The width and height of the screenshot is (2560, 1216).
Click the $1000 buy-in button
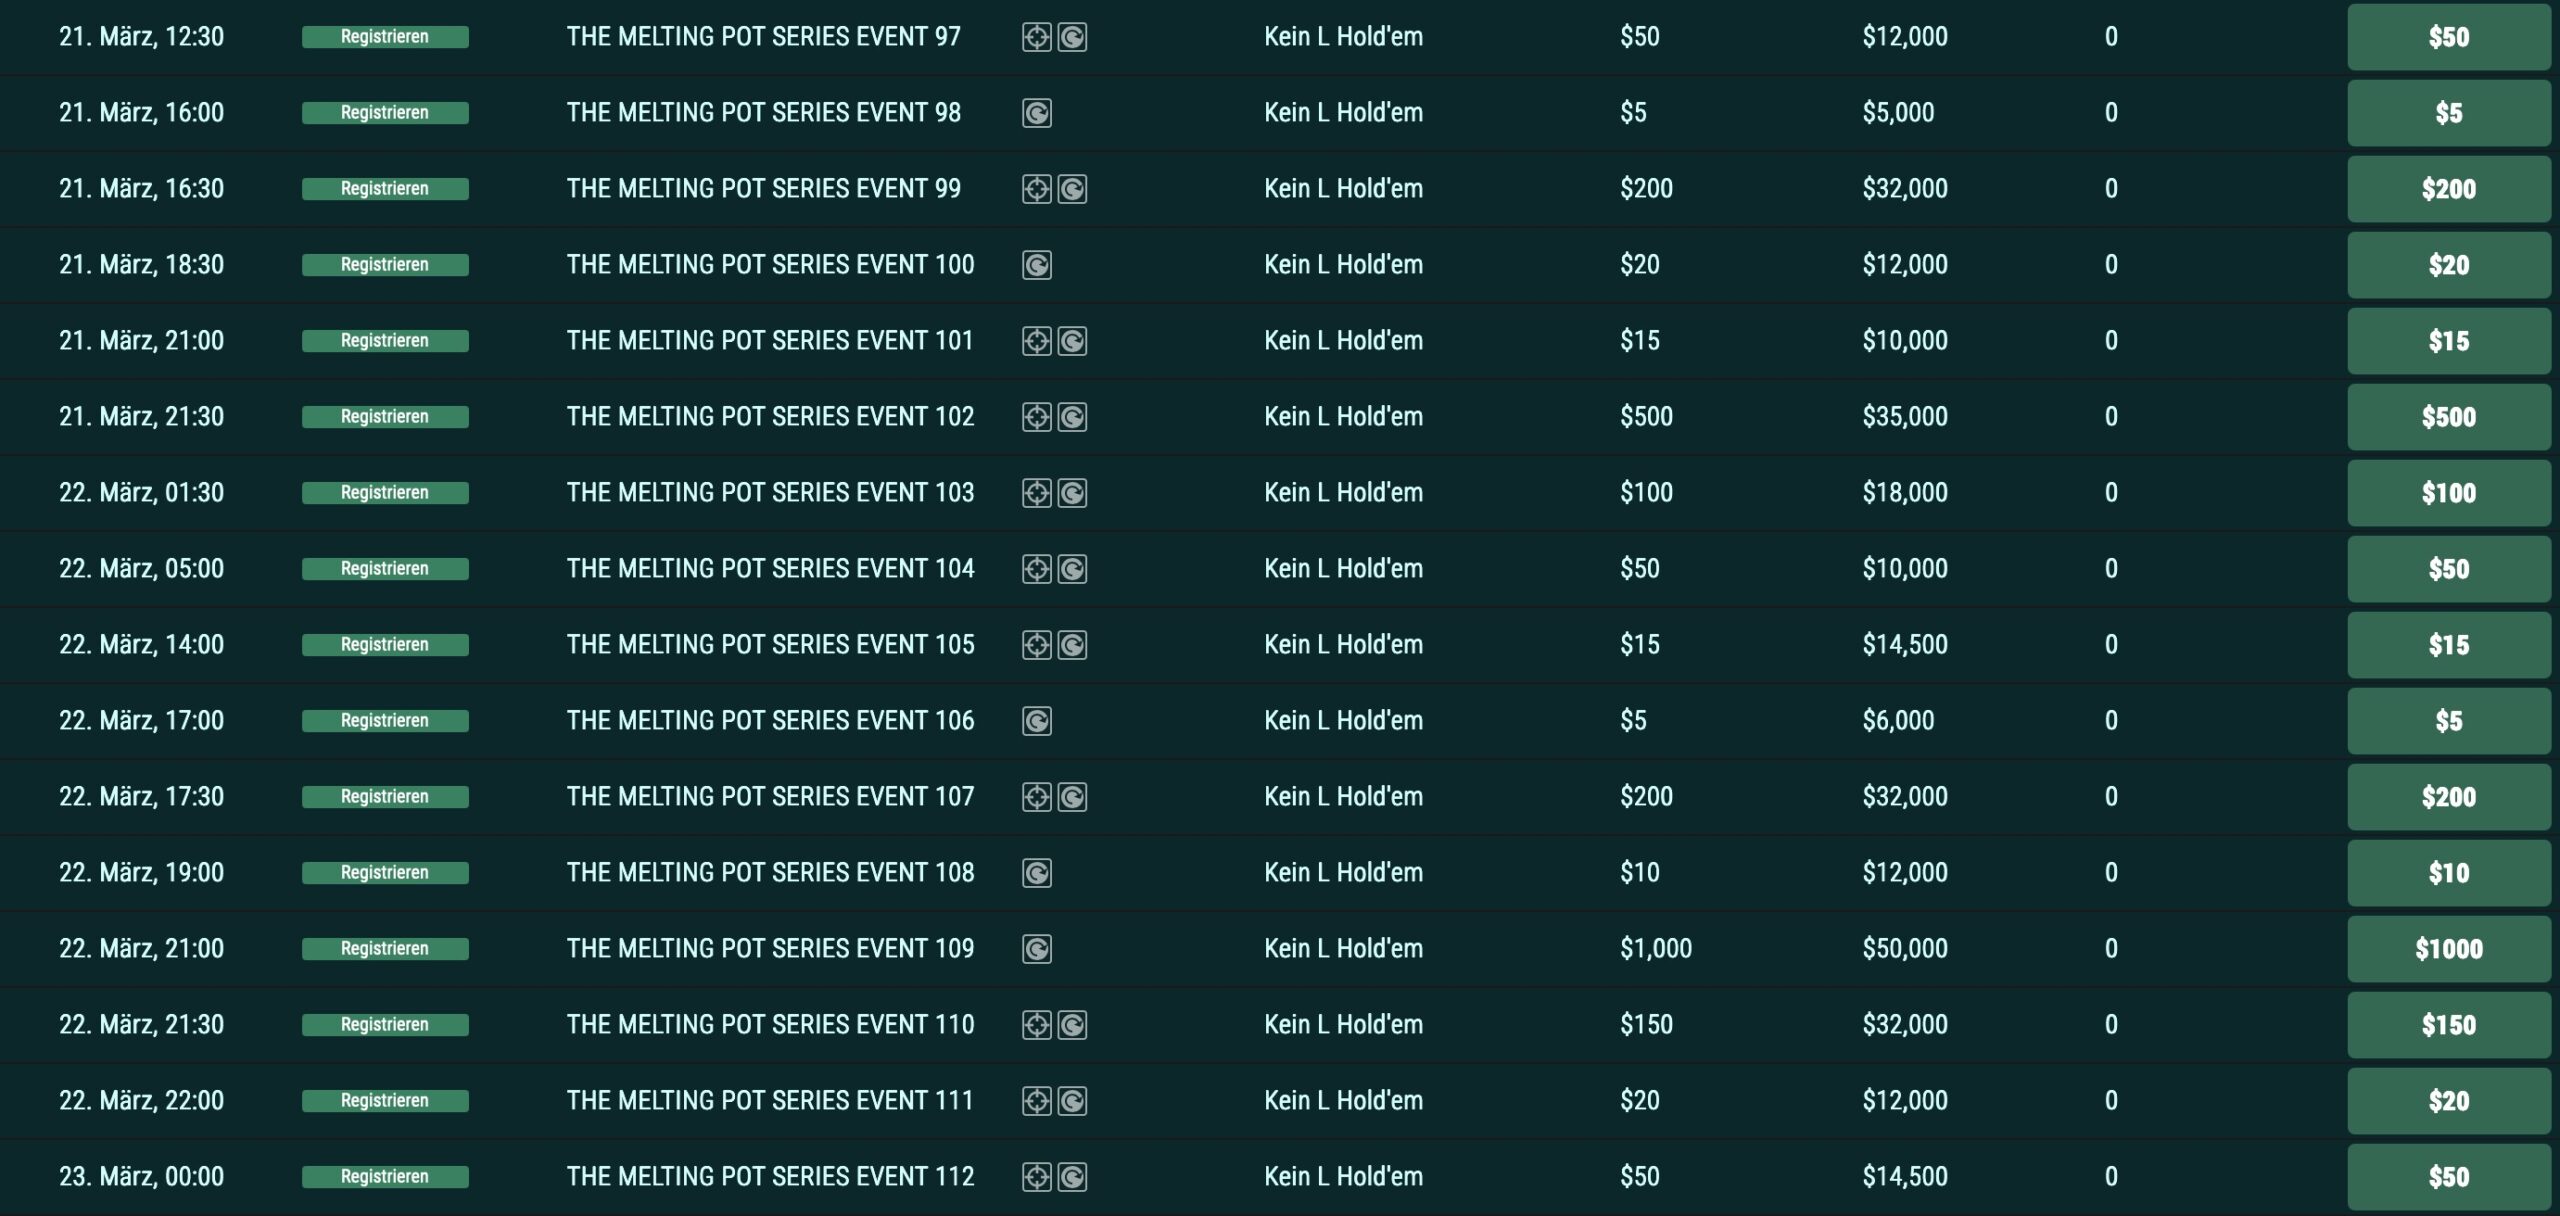[x=2448, y=949]
